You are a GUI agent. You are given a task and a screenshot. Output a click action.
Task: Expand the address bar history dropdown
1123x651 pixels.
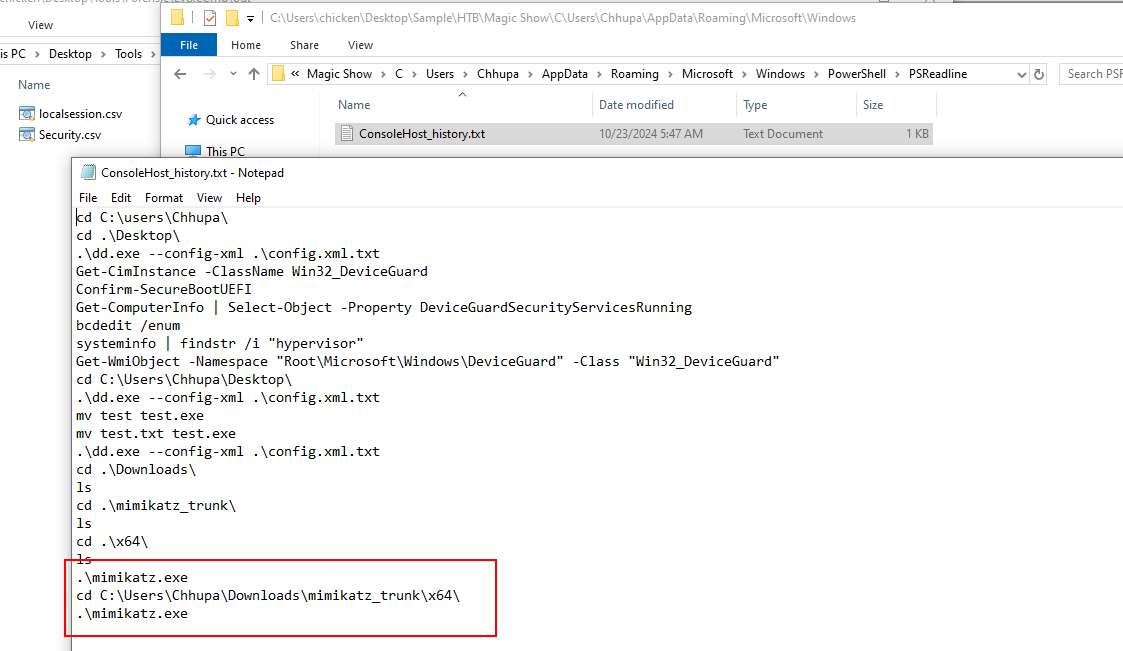(x=1021, y=74)
